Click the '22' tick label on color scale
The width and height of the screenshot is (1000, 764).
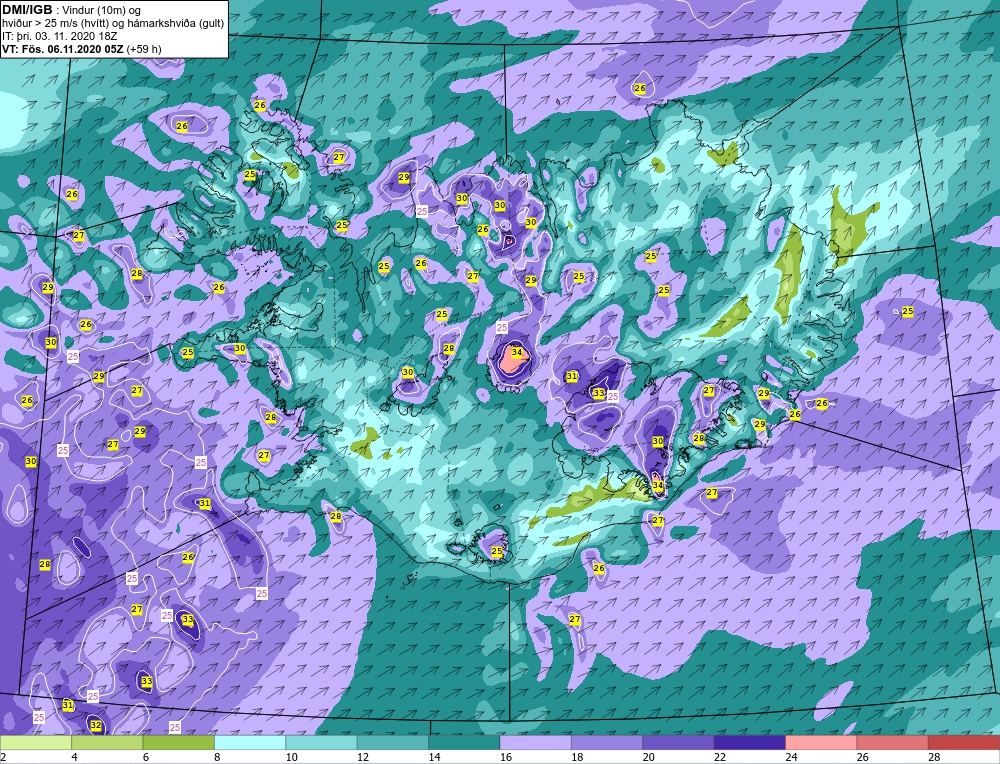click(x=720, y=757)
